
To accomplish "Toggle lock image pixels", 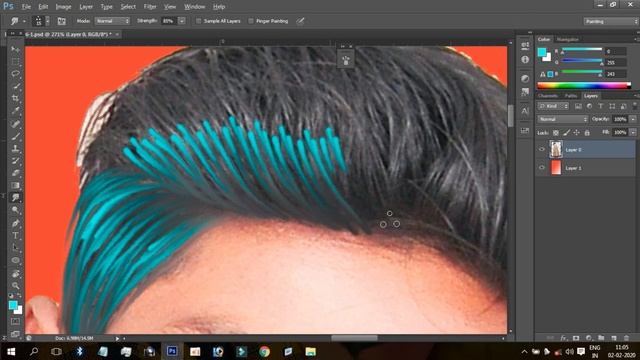I will coord(567,133).
